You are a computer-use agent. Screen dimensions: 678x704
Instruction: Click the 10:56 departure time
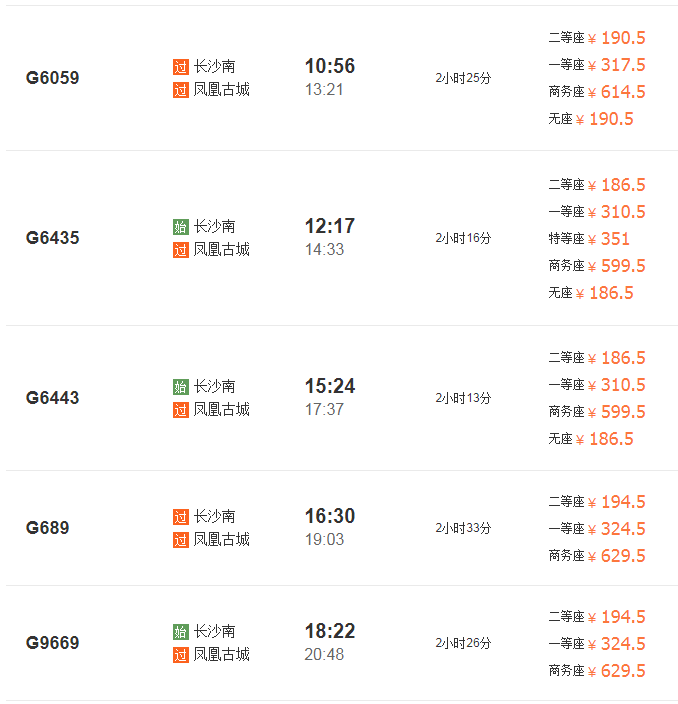(329, 66)
